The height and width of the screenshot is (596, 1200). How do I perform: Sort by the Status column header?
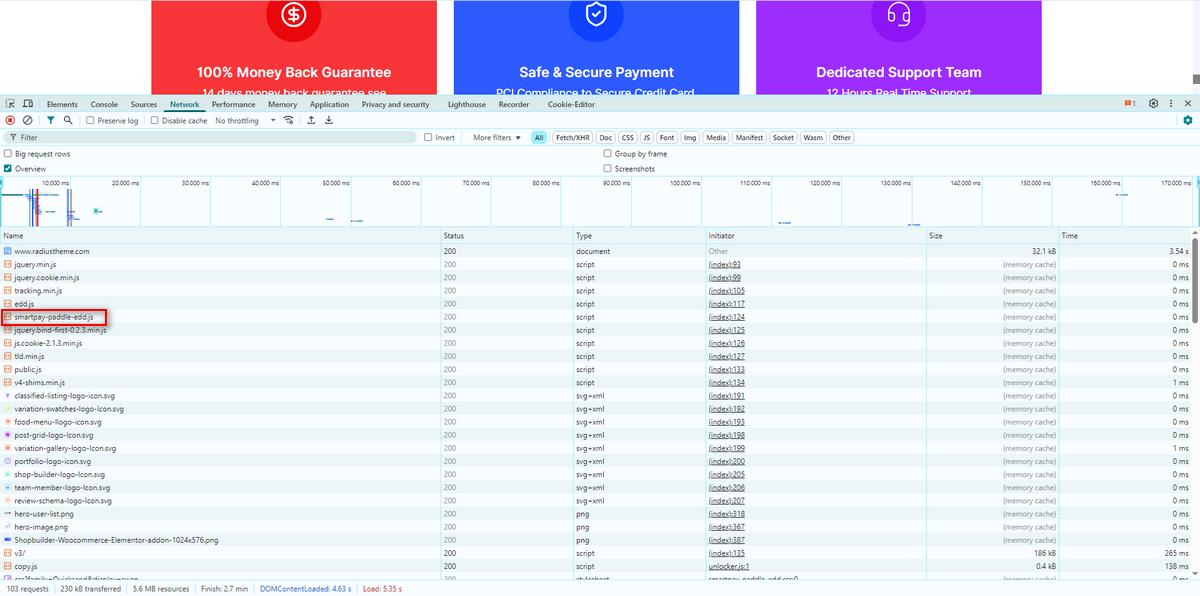(x=506, y=236)
